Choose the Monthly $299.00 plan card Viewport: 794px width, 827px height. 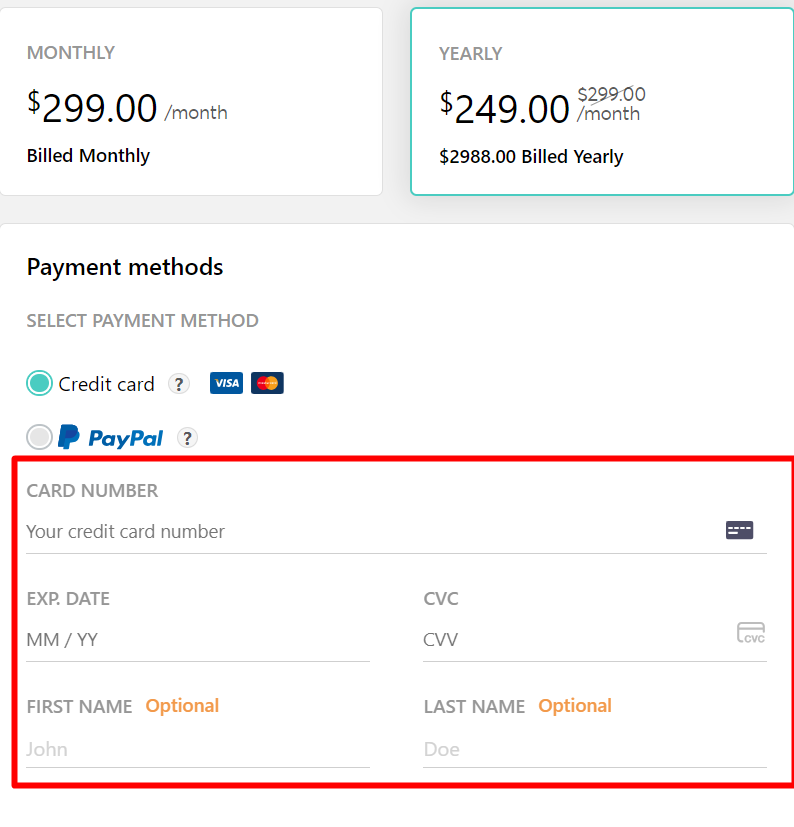[x=191, y=101]
